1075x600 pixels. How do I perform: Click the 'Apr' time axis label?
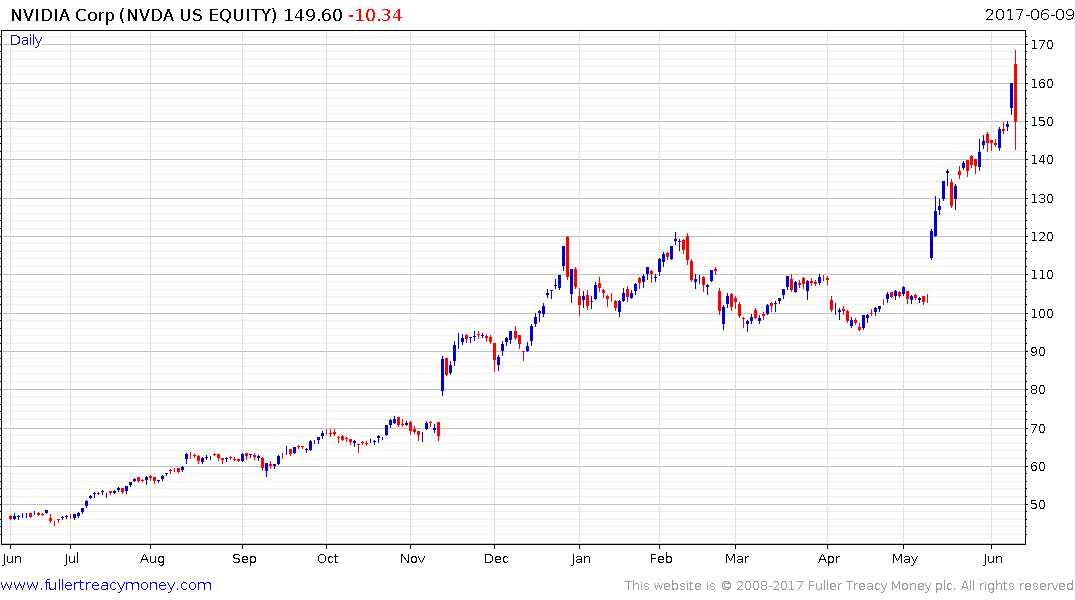tap(829, 559)
